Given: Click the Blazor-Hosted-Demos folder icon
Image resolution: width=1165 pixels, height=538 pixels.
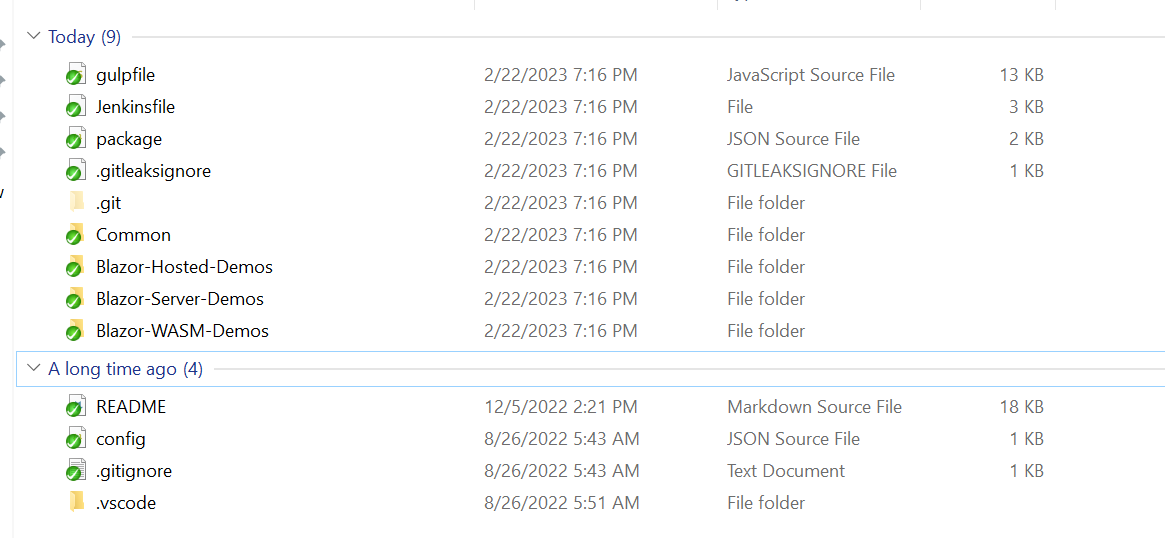Looking at the screenshot, I should click(75, 267).
